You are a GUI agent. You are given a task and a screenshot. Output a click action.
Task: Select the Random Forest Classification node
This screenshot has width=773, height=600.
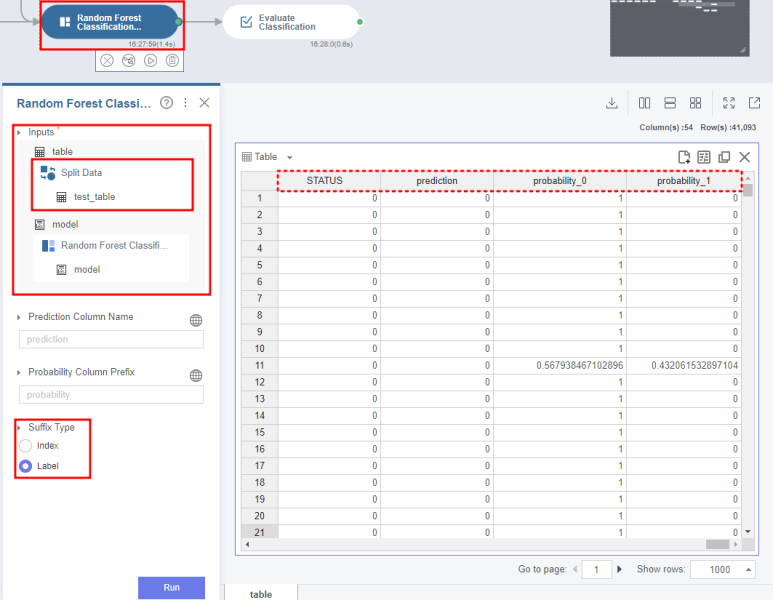pyautogui.click(x=109, y=22)
